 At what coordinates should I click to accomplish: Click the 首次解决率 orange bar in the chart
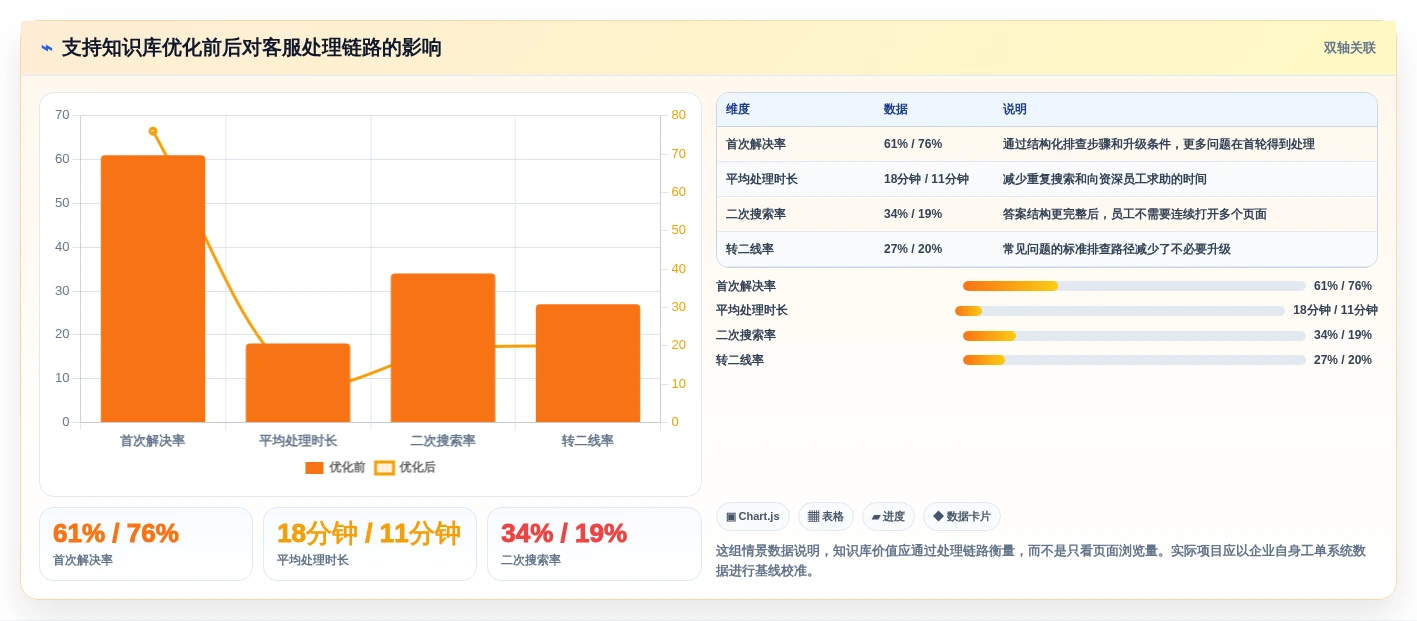click(x=153, y=289)
